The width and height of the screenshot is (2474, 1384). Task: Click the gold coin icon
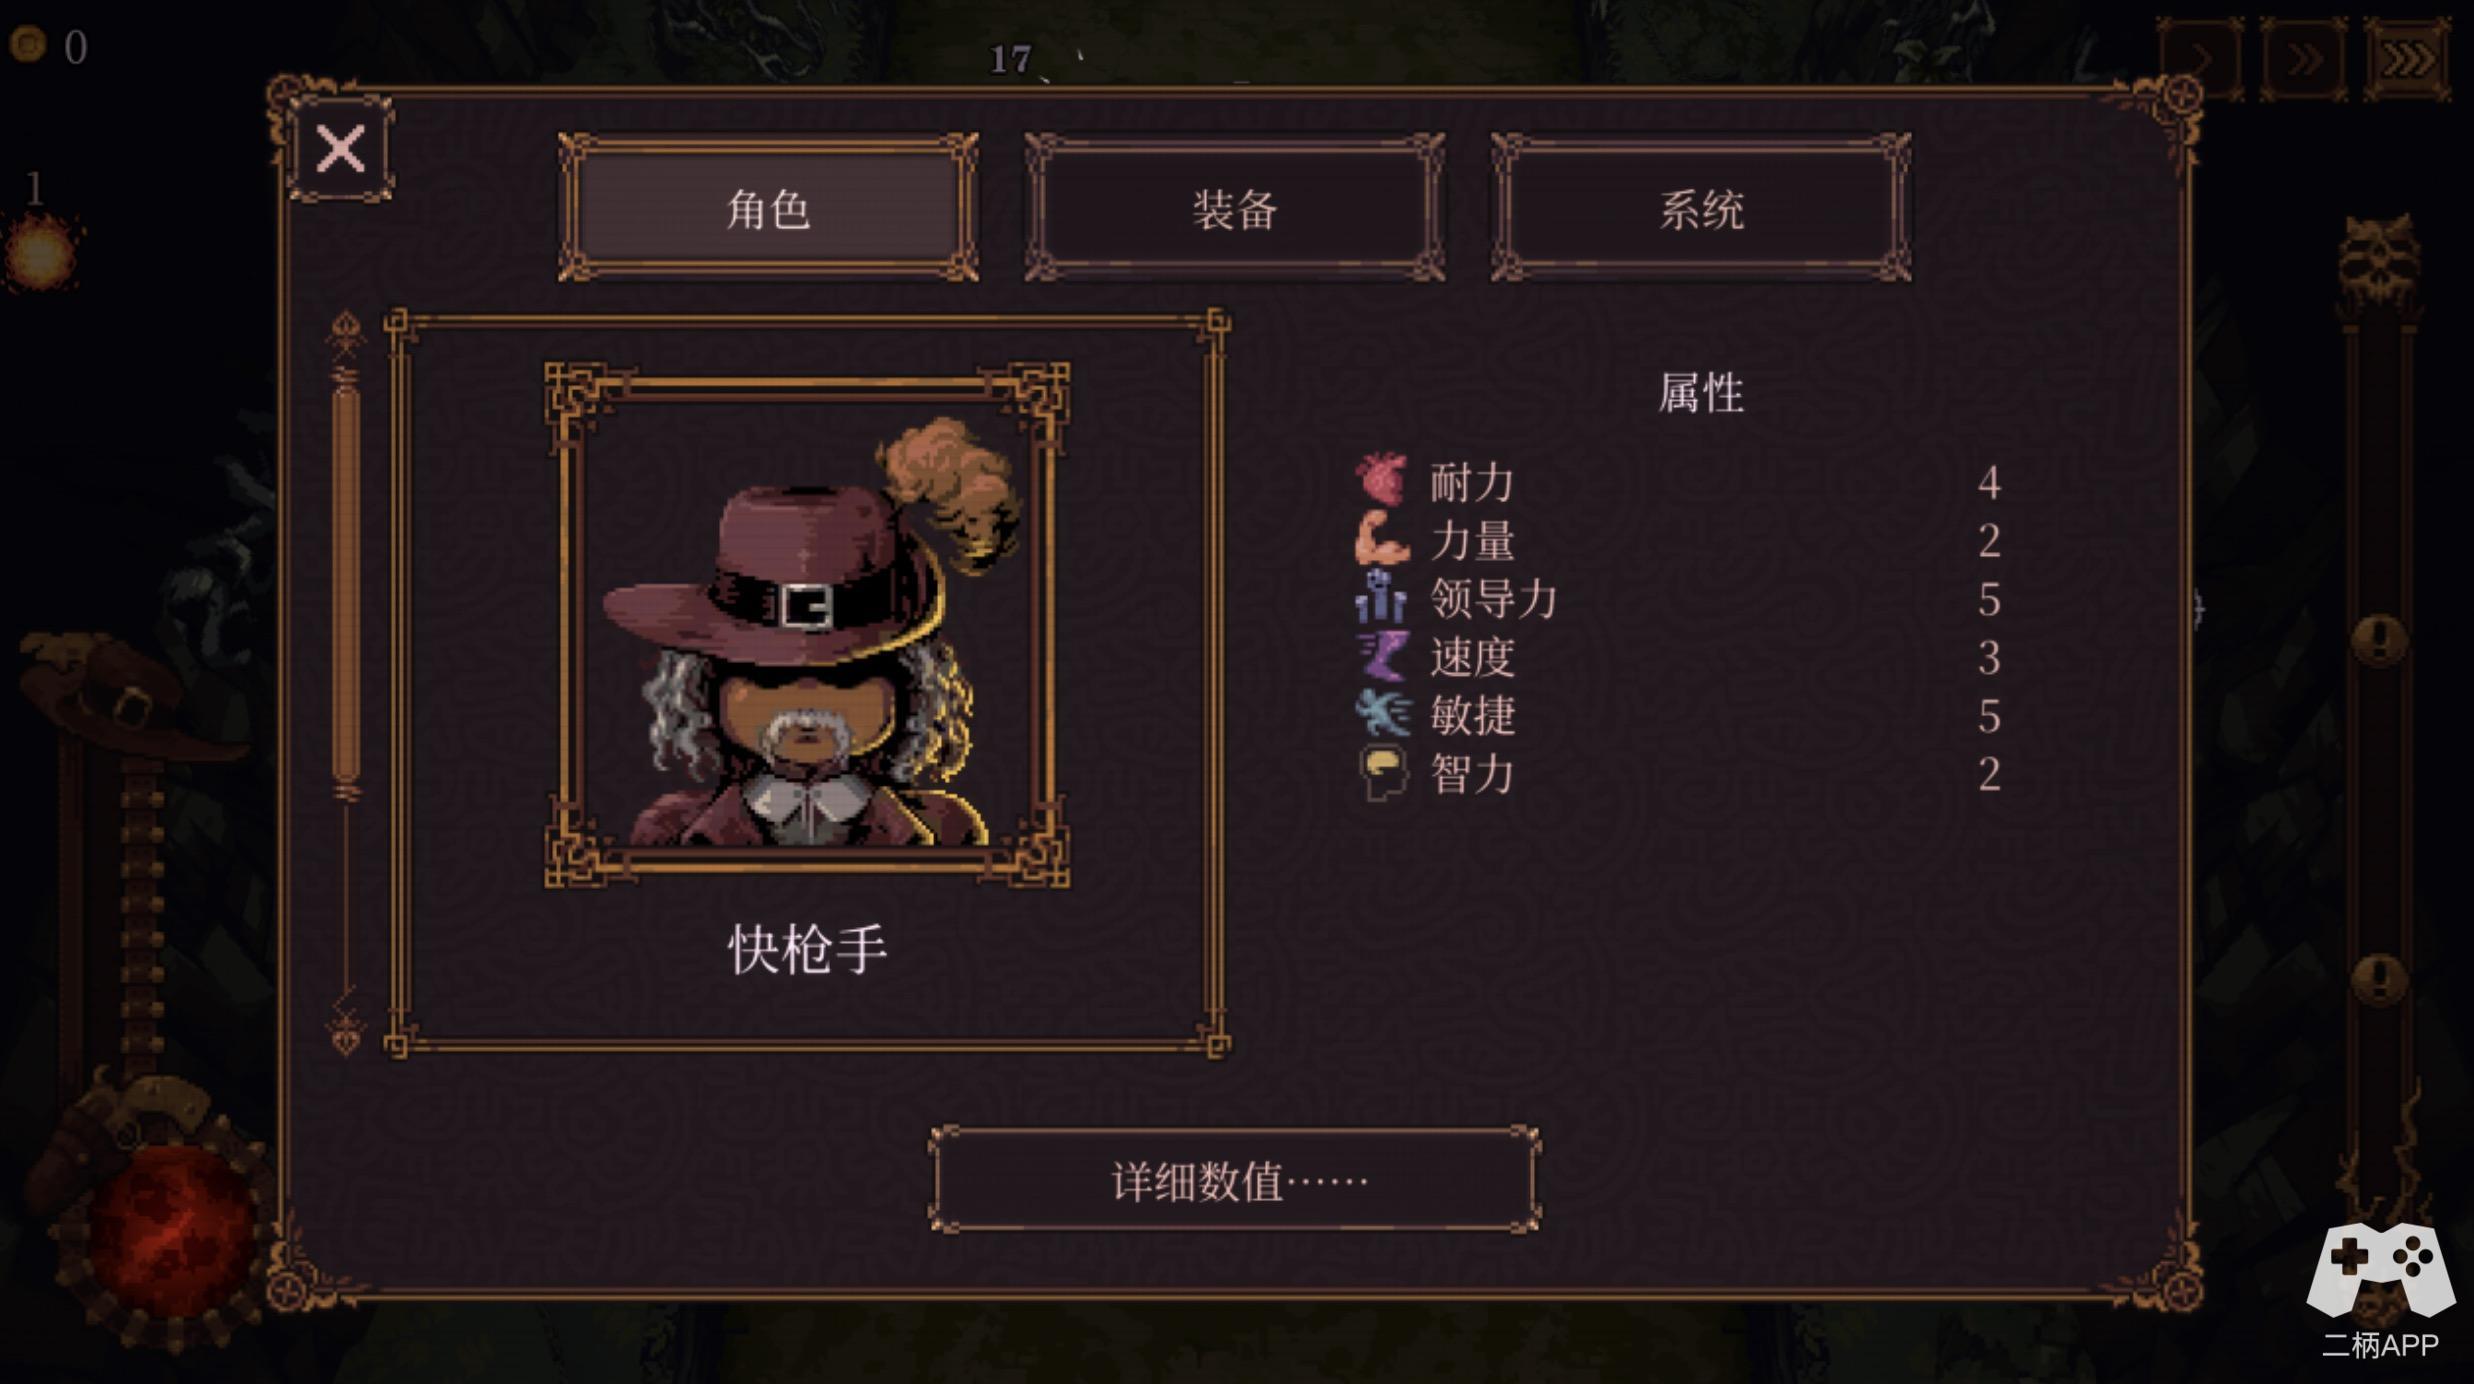[28, 44]
